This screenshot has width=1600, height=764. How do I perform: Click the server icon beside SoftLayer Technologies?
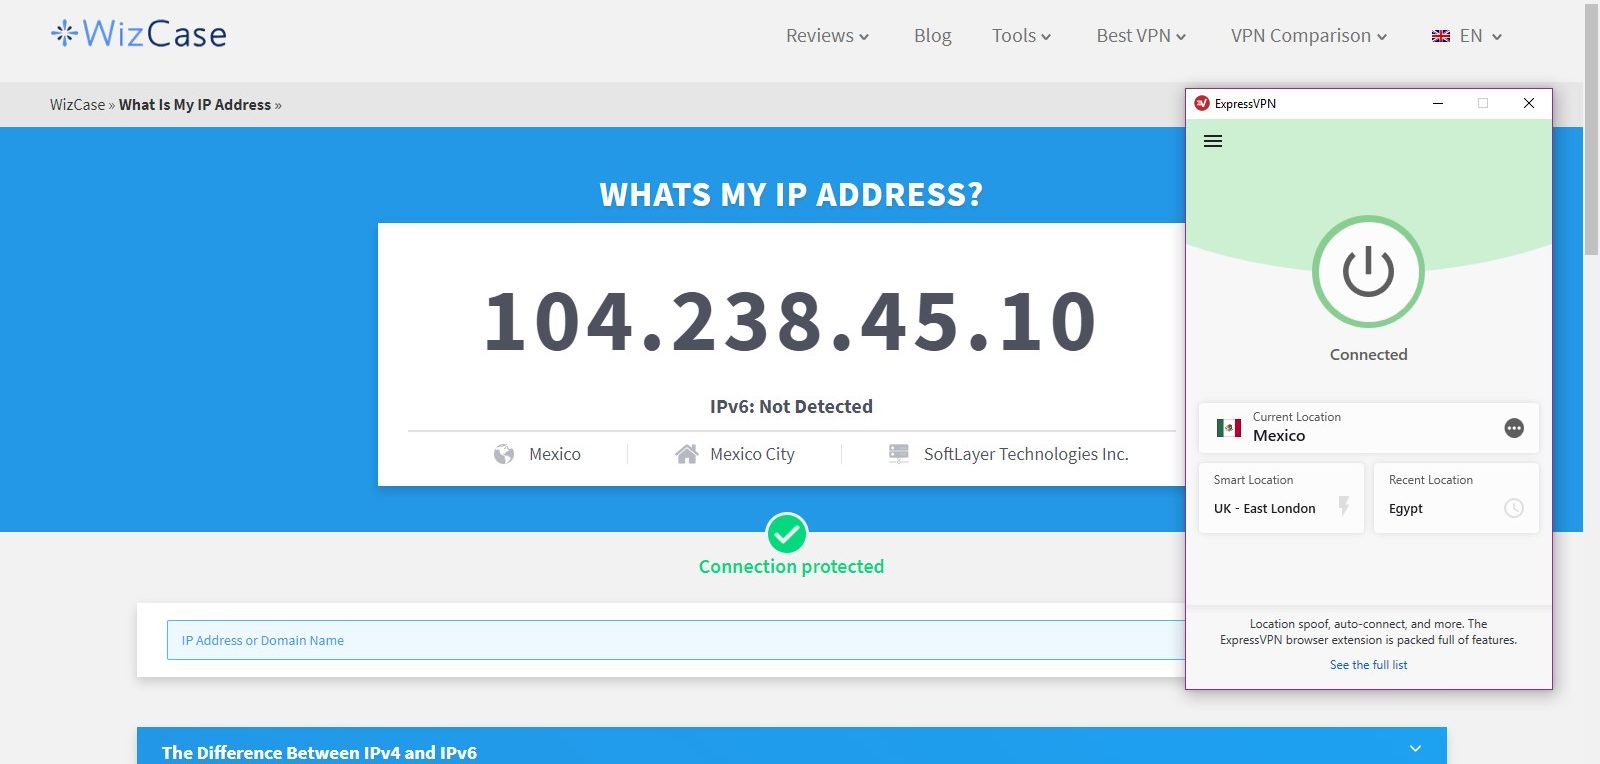click(x=899, y=454)
